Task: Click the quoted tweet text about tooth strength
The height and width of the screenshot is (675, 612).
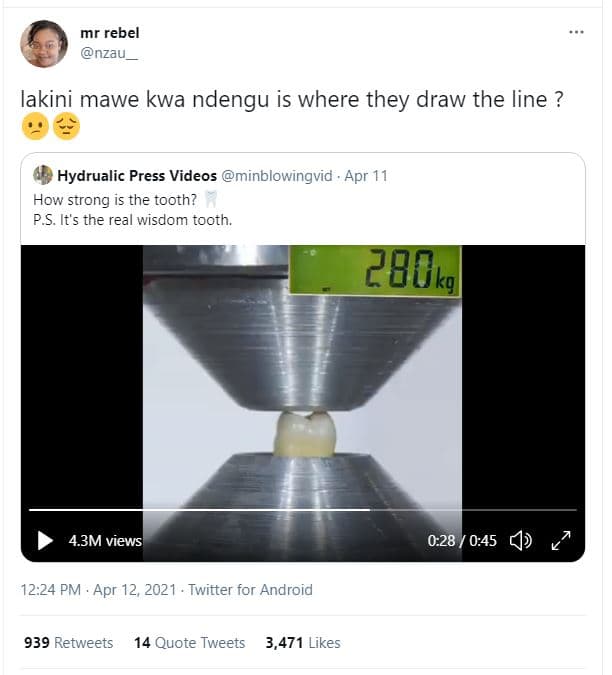Action: [132, 210]
